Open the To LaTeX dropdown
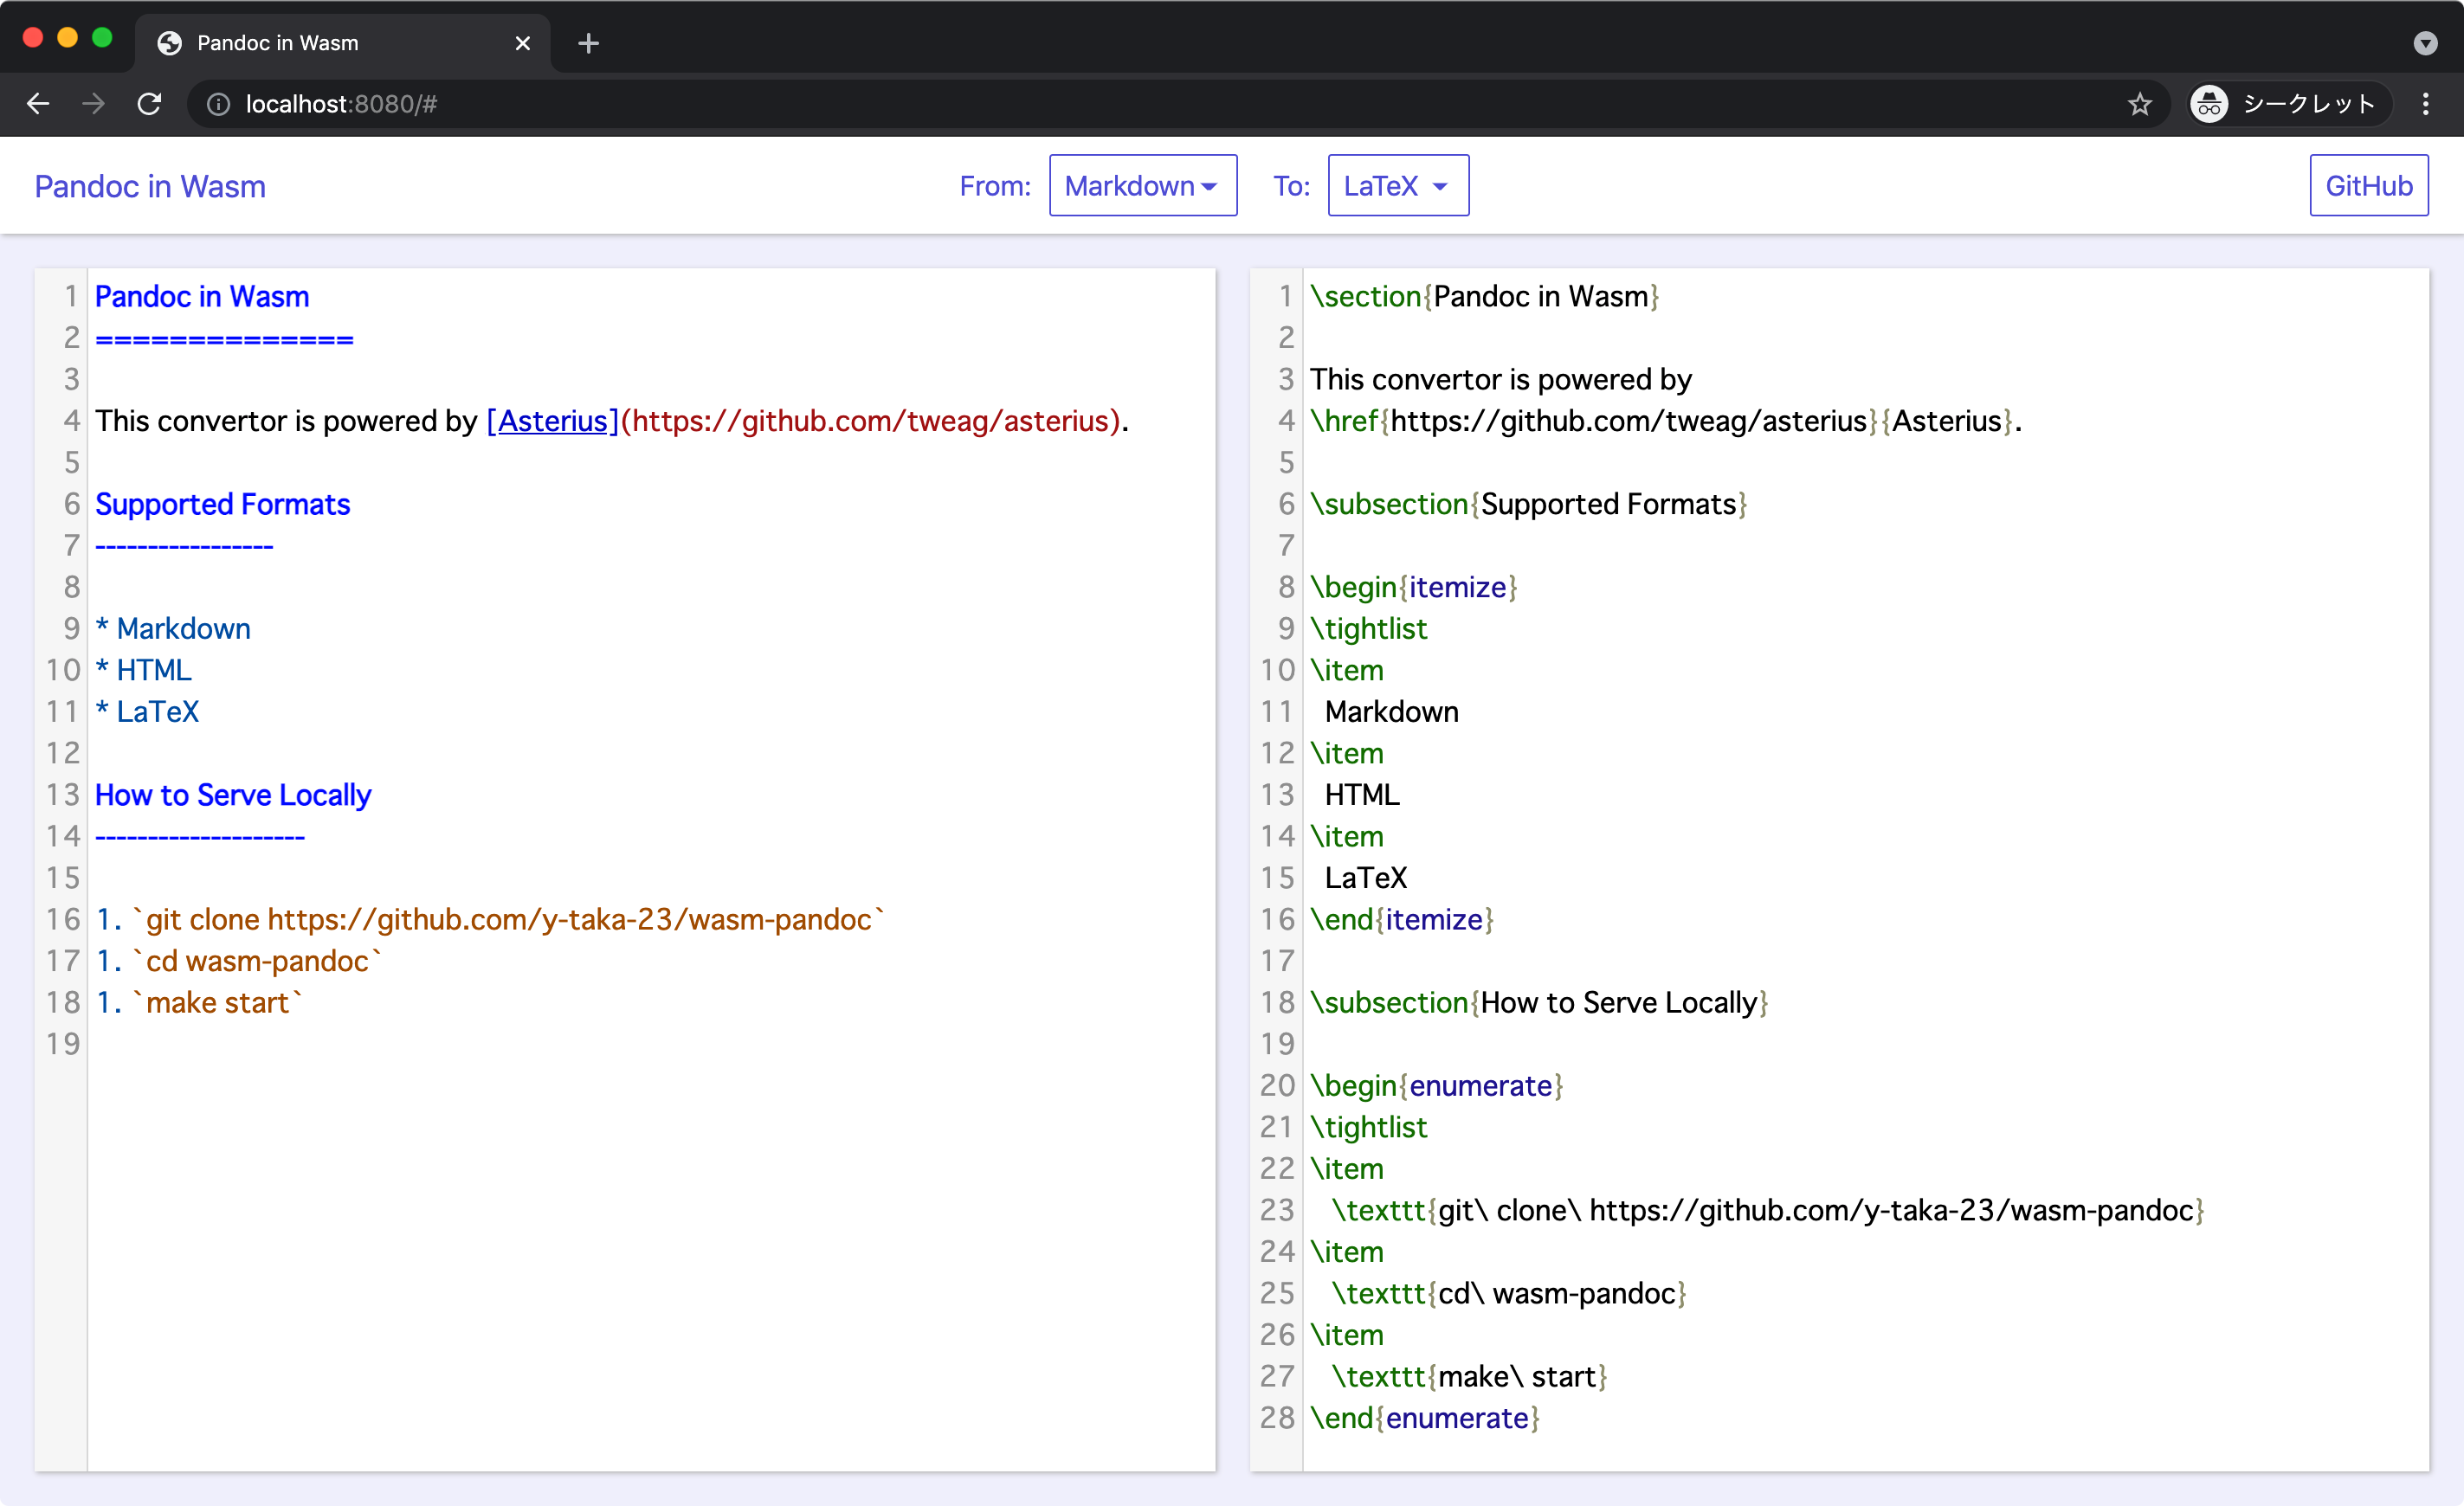 click(1397, 185)
